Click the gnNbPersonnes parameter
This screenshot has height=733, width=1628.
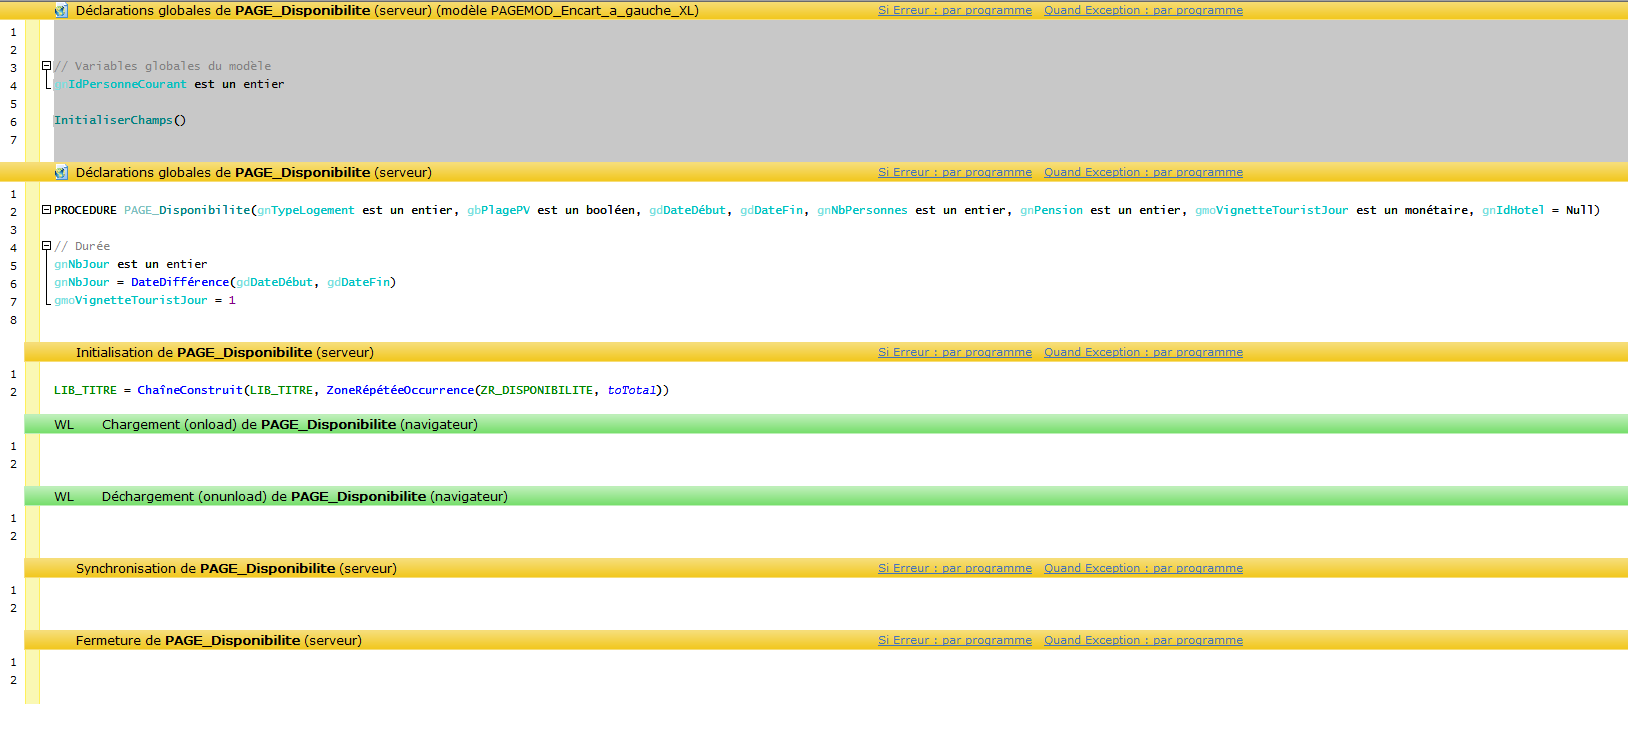point(862,210)
